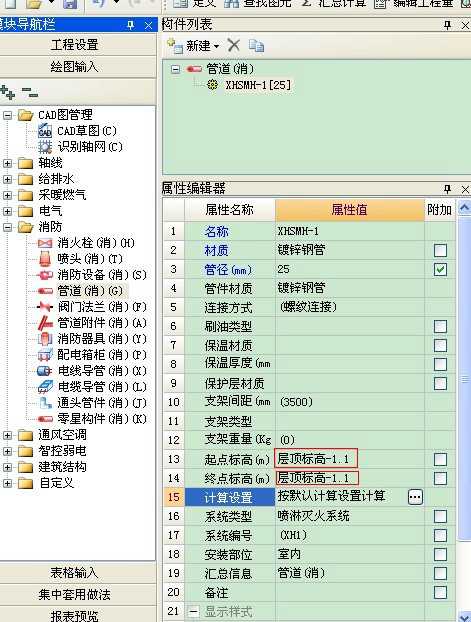
Task: Click the delete X icon in 构件列表 toolbar
Action: point(234,46)
